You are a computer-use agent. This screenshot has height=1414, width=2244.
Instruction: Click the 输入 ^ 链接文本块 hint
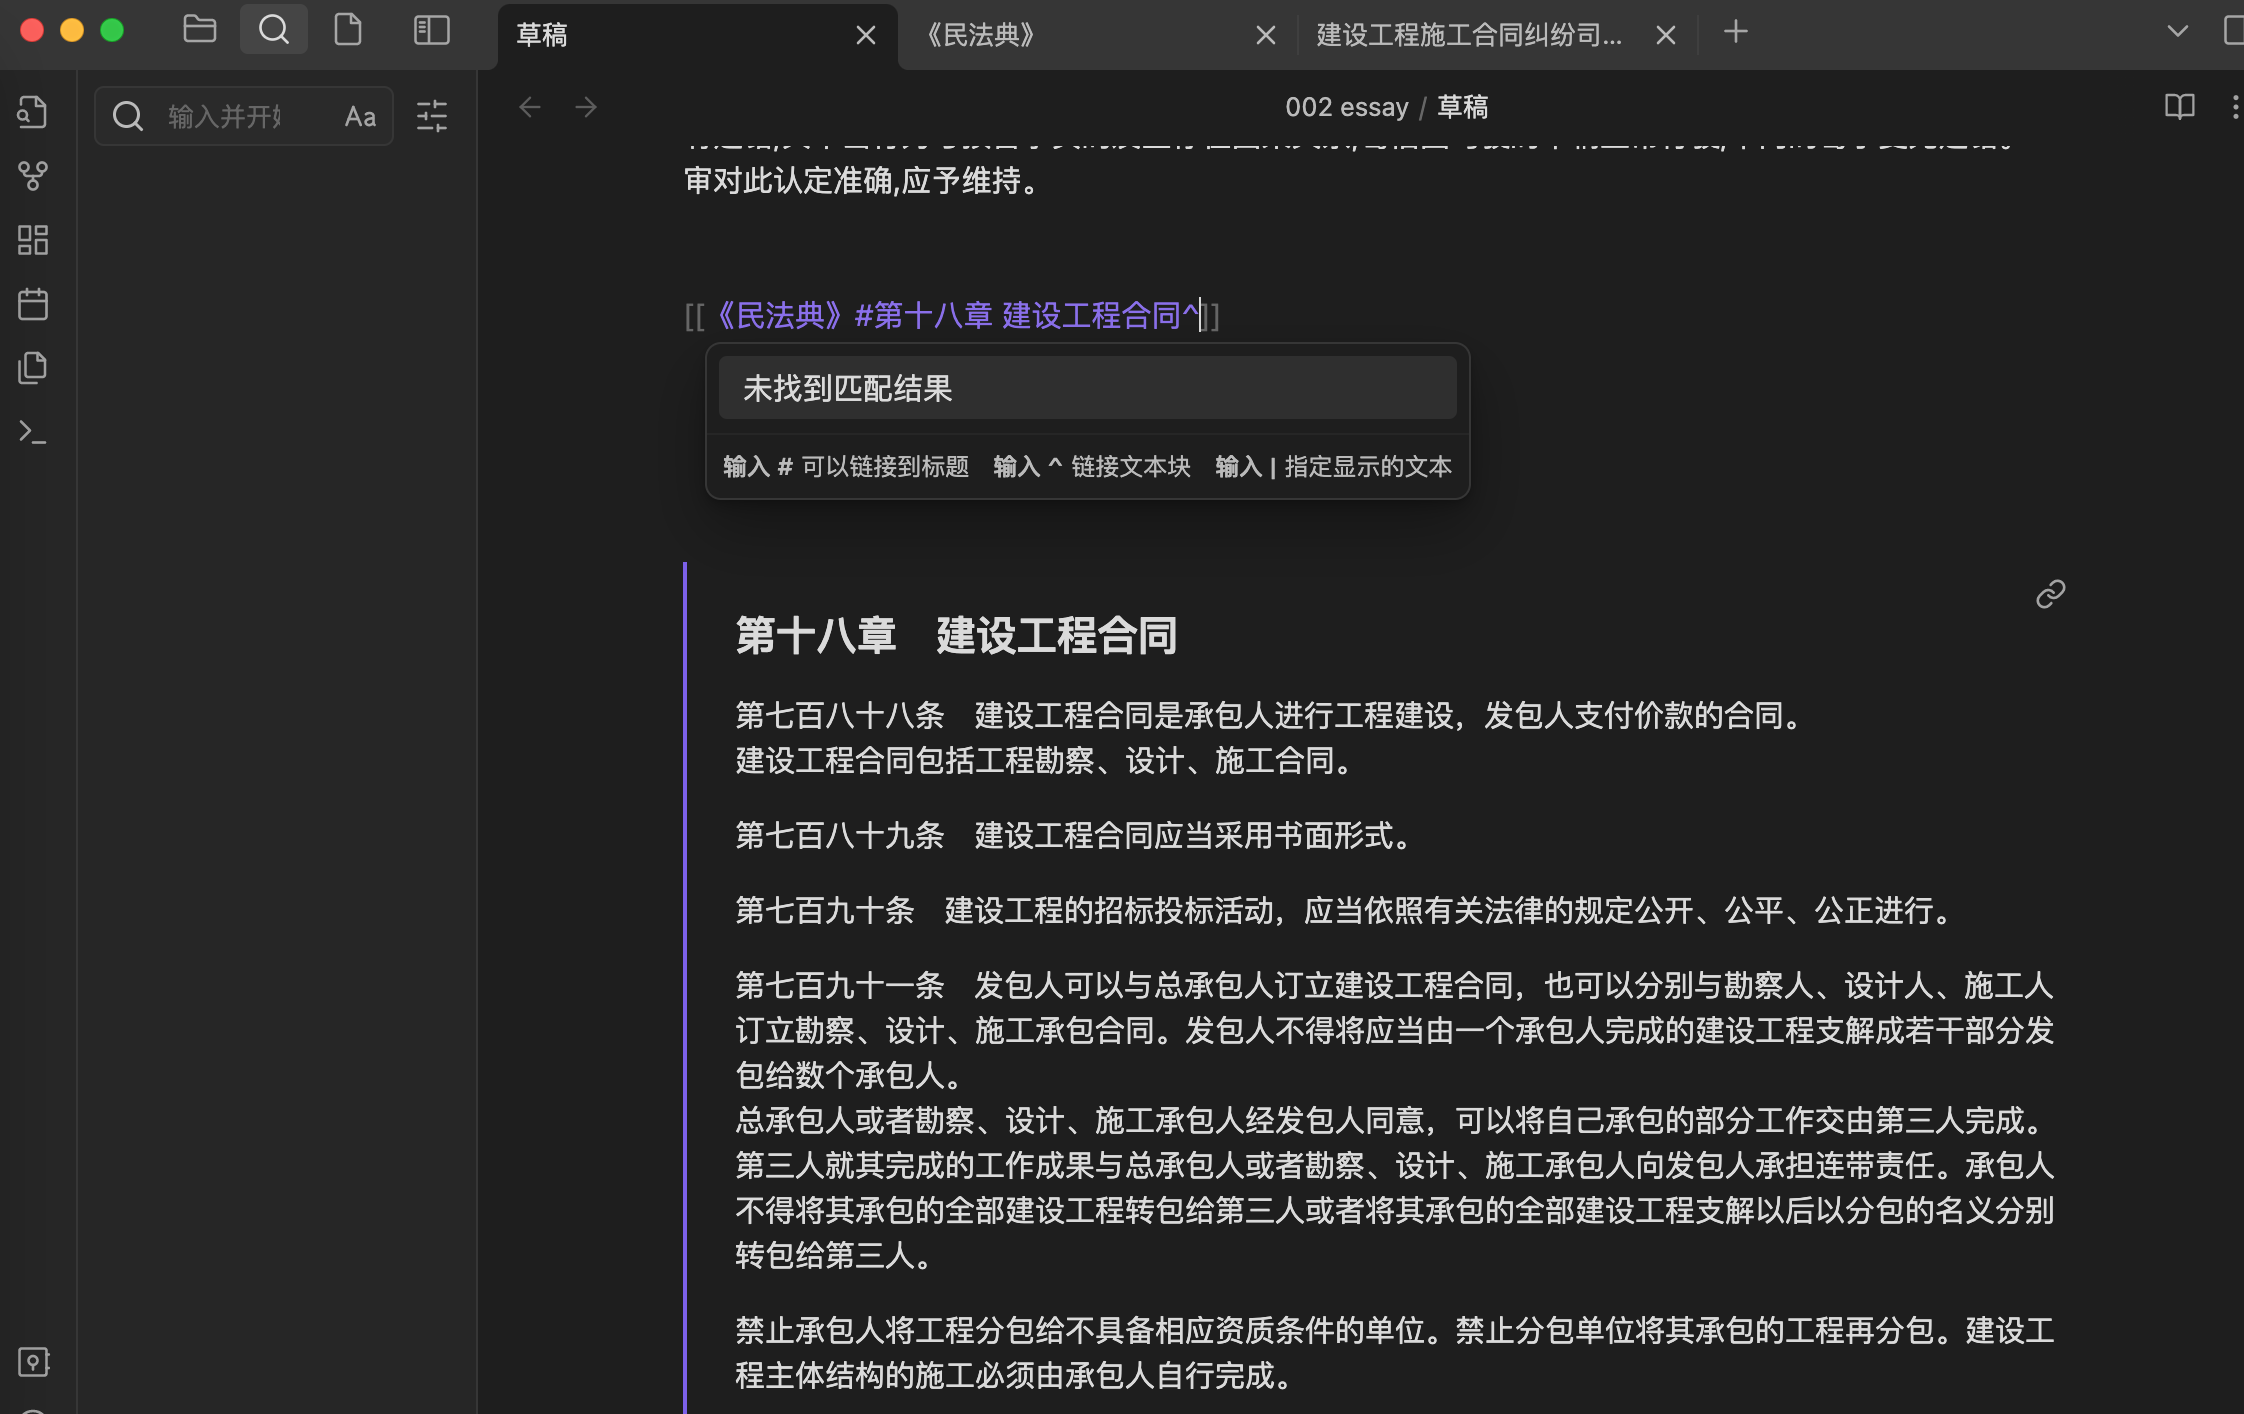[x=1092, y=467]
